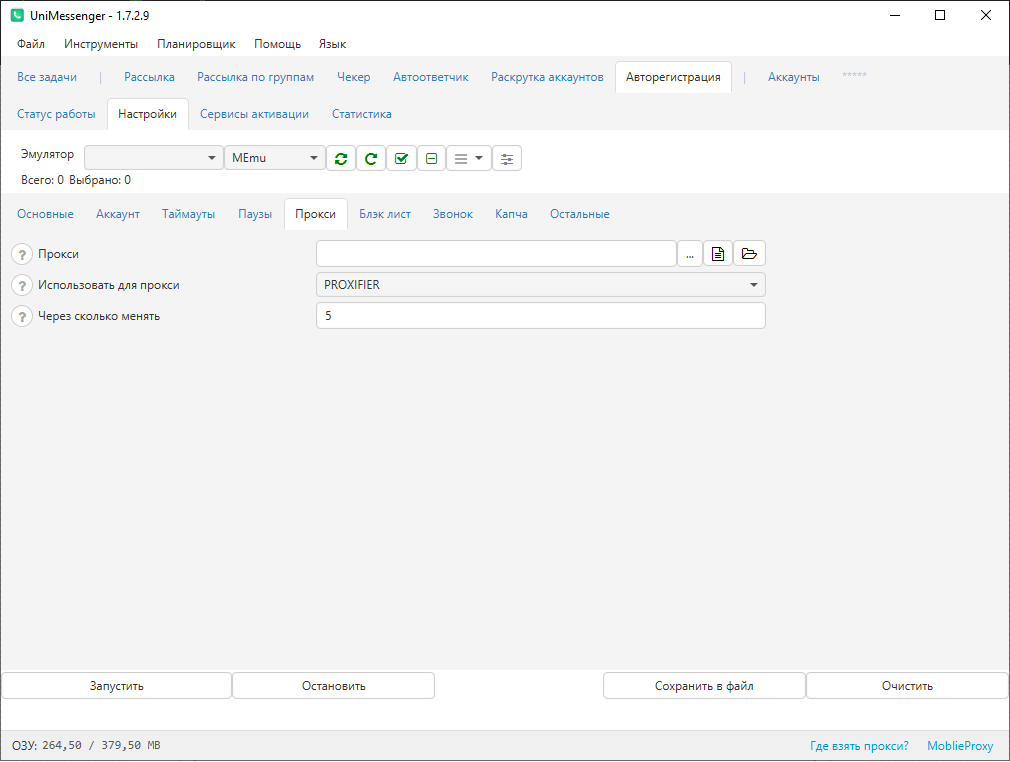Open the Язык menu
The height and width of the screenshot is (762, 1010).
(332, 44)
